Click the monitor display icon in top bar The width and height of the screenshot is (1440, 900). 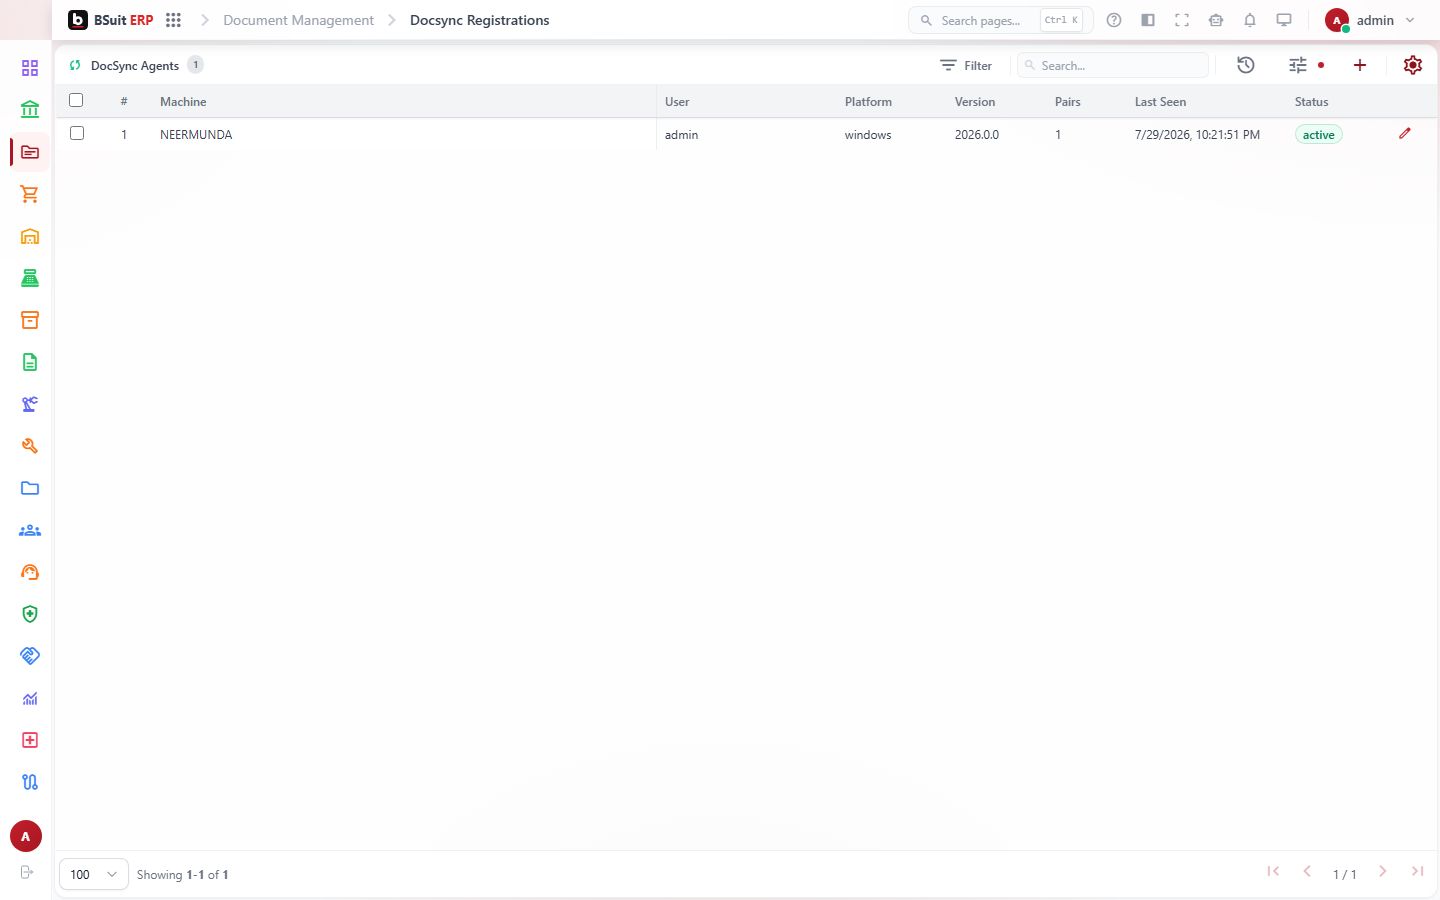coord(1284,20)
